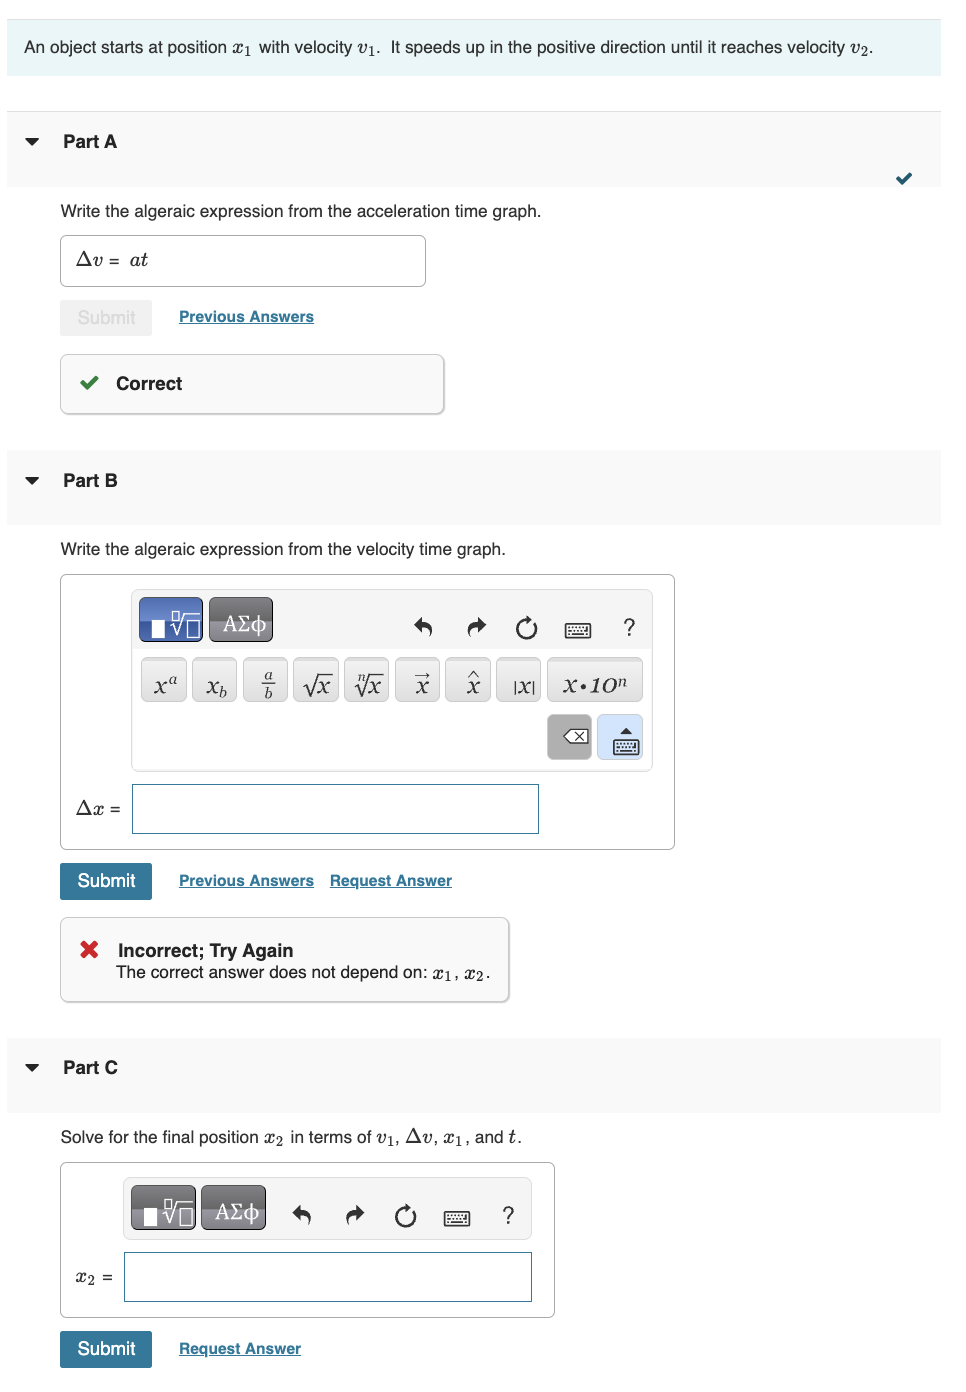Insert a square root symbol
Screen dimensions: 966x1392
316,680
